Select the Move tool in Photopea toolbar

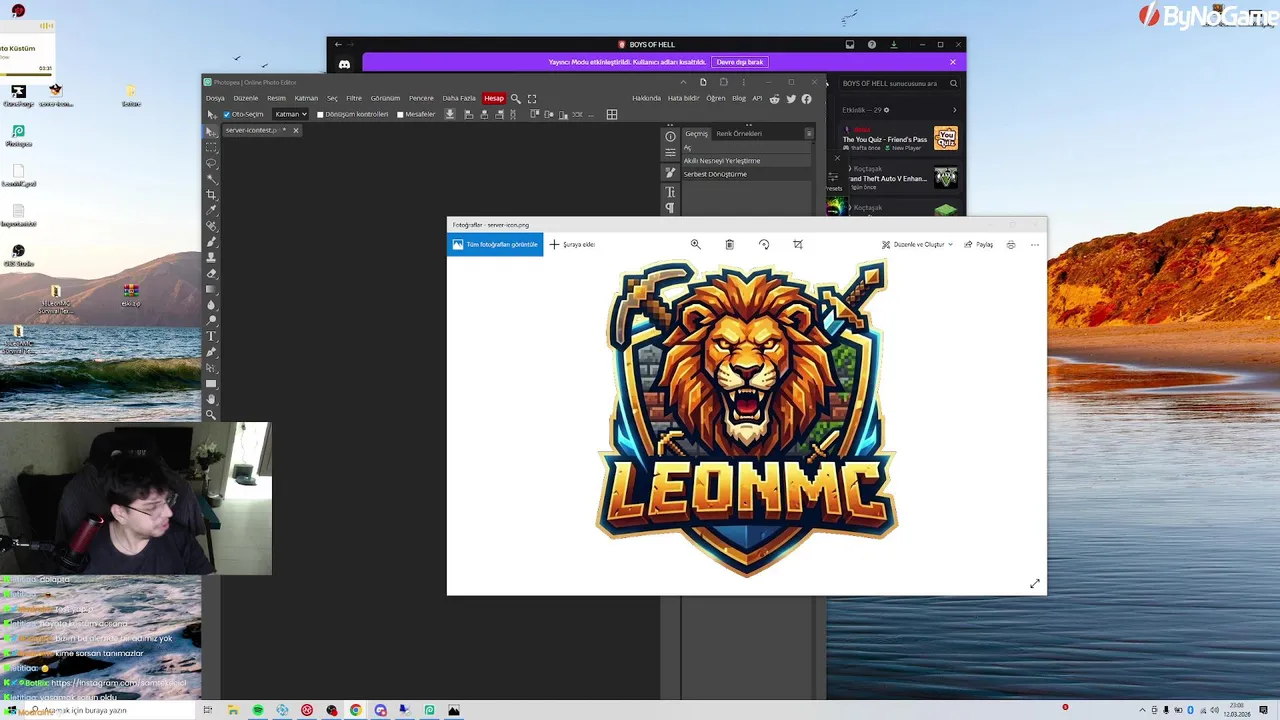click(x=211, y=131)
